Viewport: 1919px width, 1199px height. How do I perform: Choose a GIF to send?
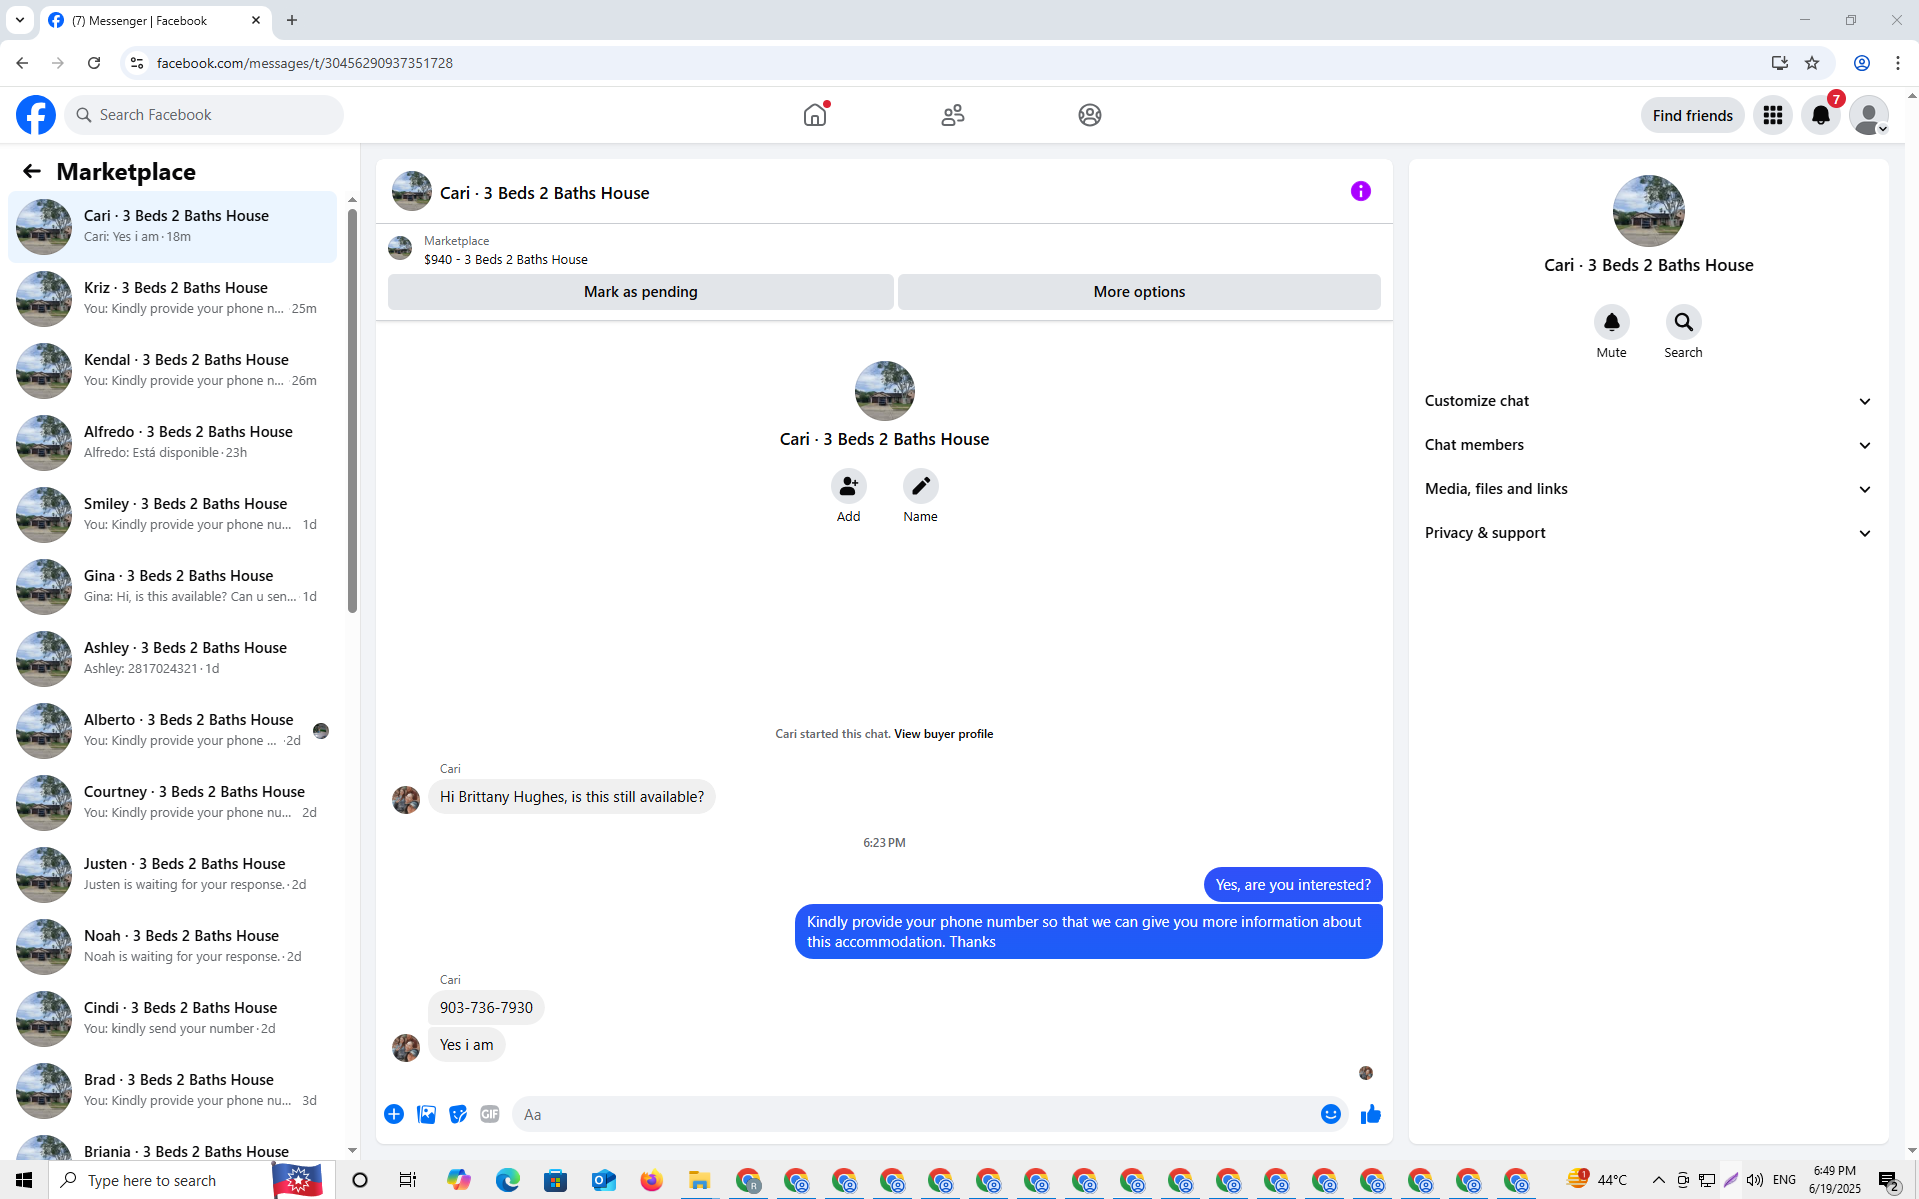coord(490,1114)
